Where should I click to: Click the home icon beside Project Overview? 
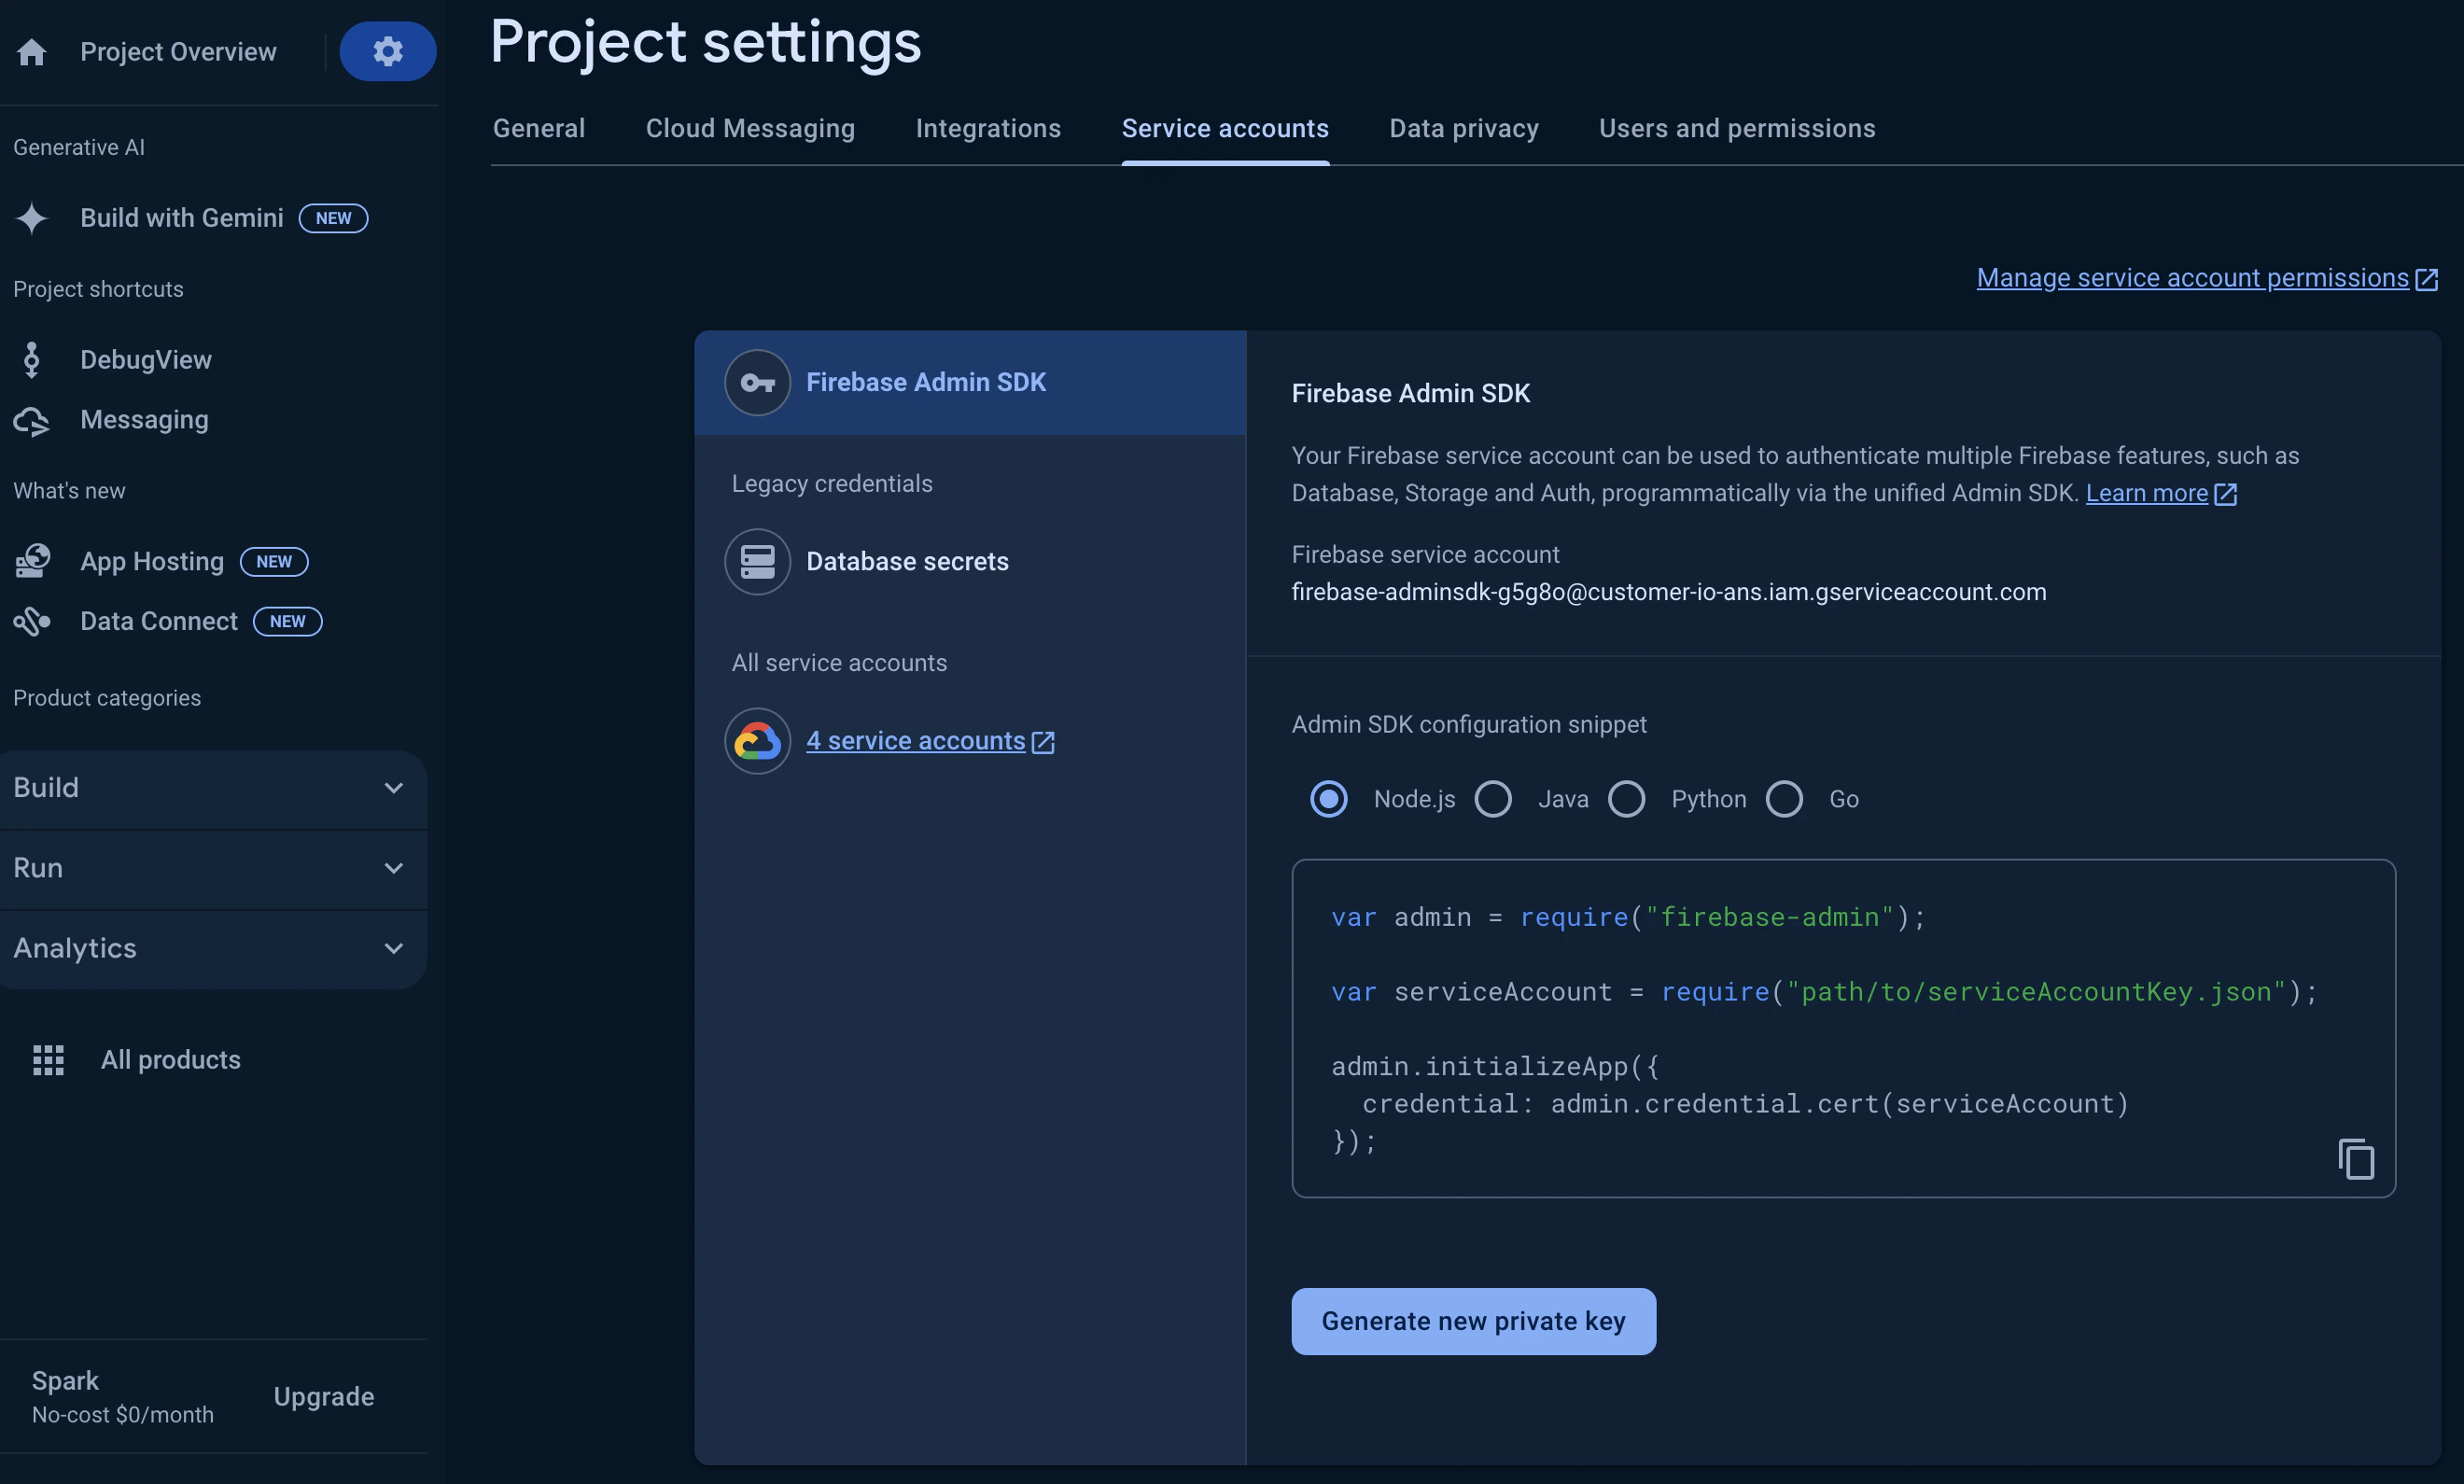[32, 52]
